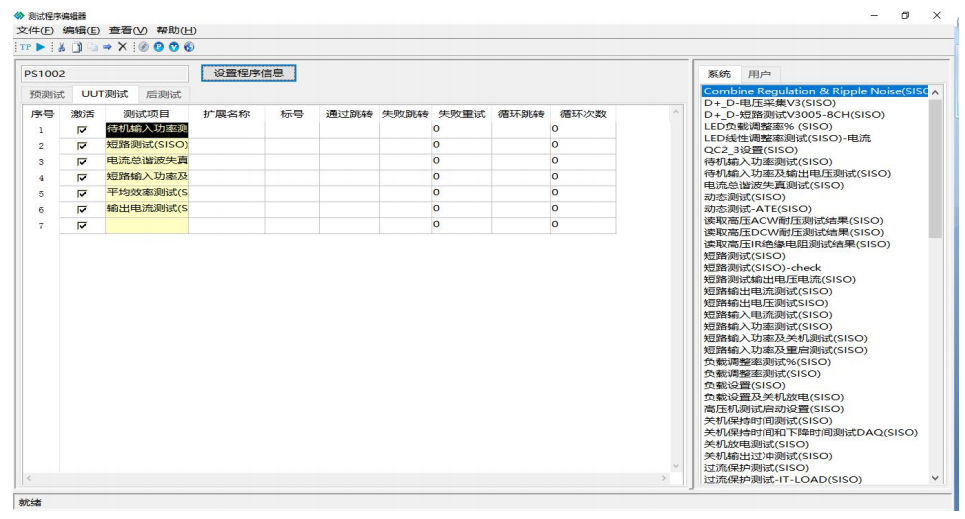This screenshot has height=519, width=965.
Task: Open the 文件(F) menu
Action: click(35, 30)
